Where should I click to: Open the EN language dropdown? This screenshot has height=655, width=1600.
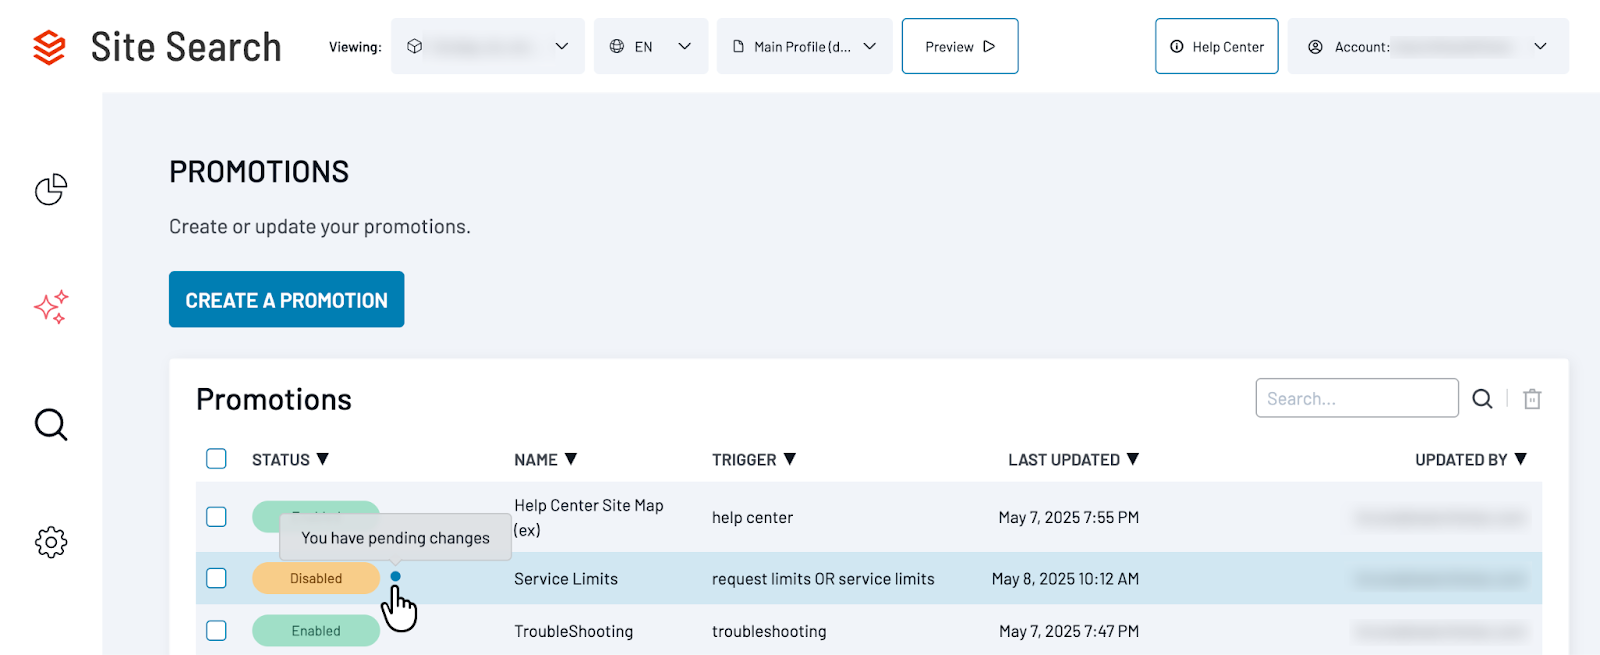coord(651,46)
